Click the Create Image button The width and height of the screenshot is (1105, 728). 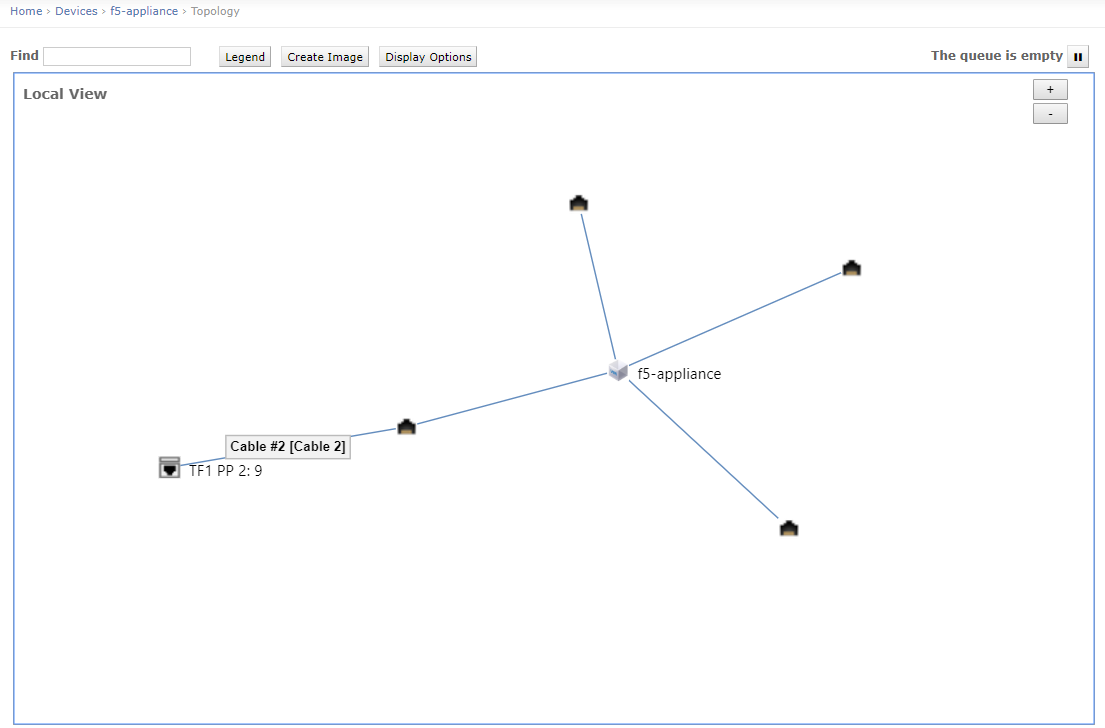pos(325,57)
